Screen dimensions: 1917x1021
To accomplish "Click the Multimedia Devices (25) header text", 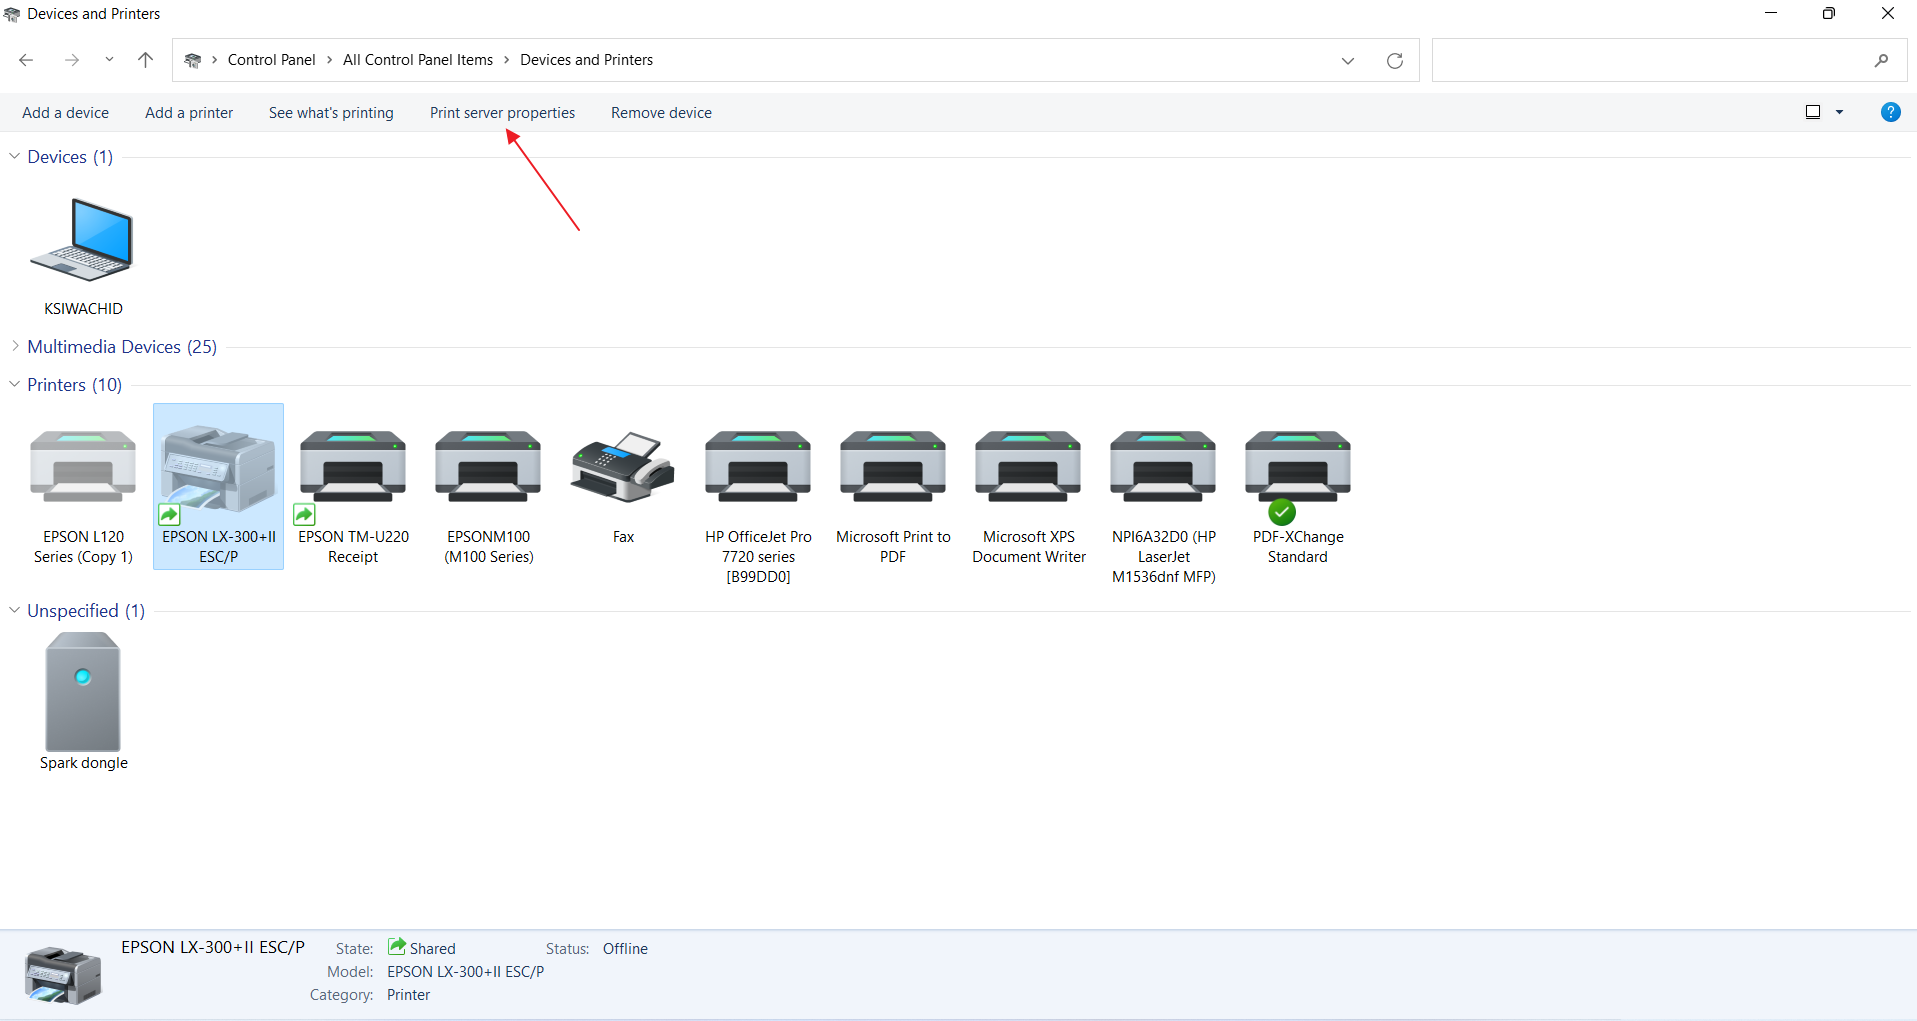I will click(x=122, y=347).
